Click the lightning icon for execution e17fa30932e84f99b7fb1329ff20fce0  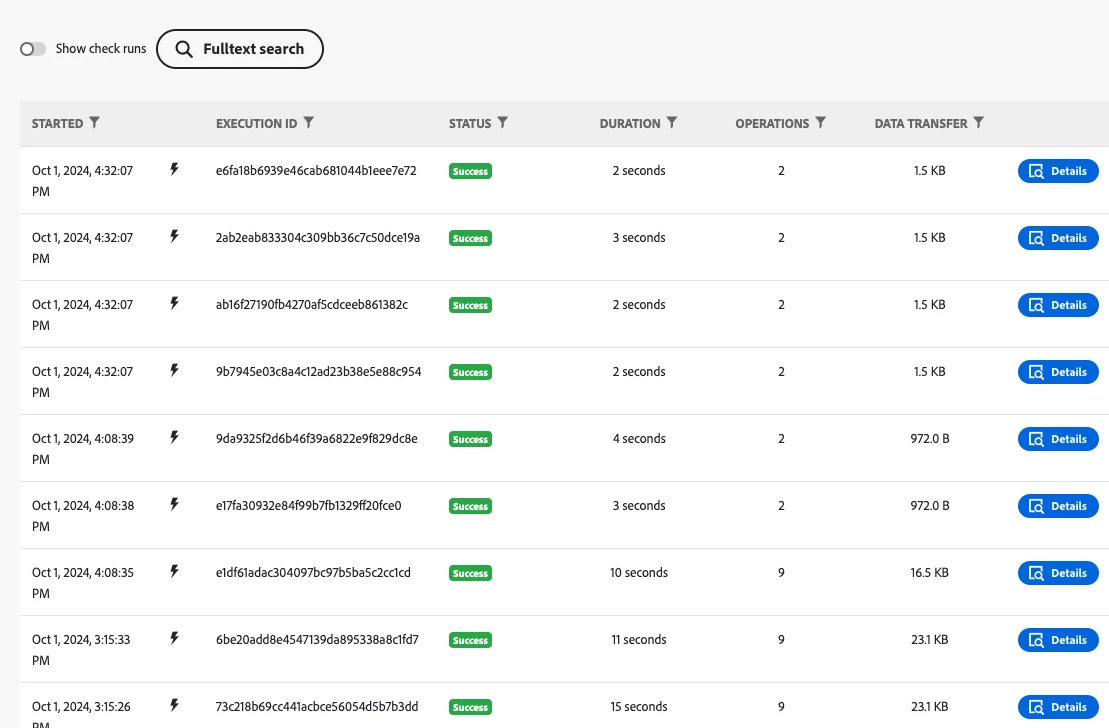pos(174,504)
